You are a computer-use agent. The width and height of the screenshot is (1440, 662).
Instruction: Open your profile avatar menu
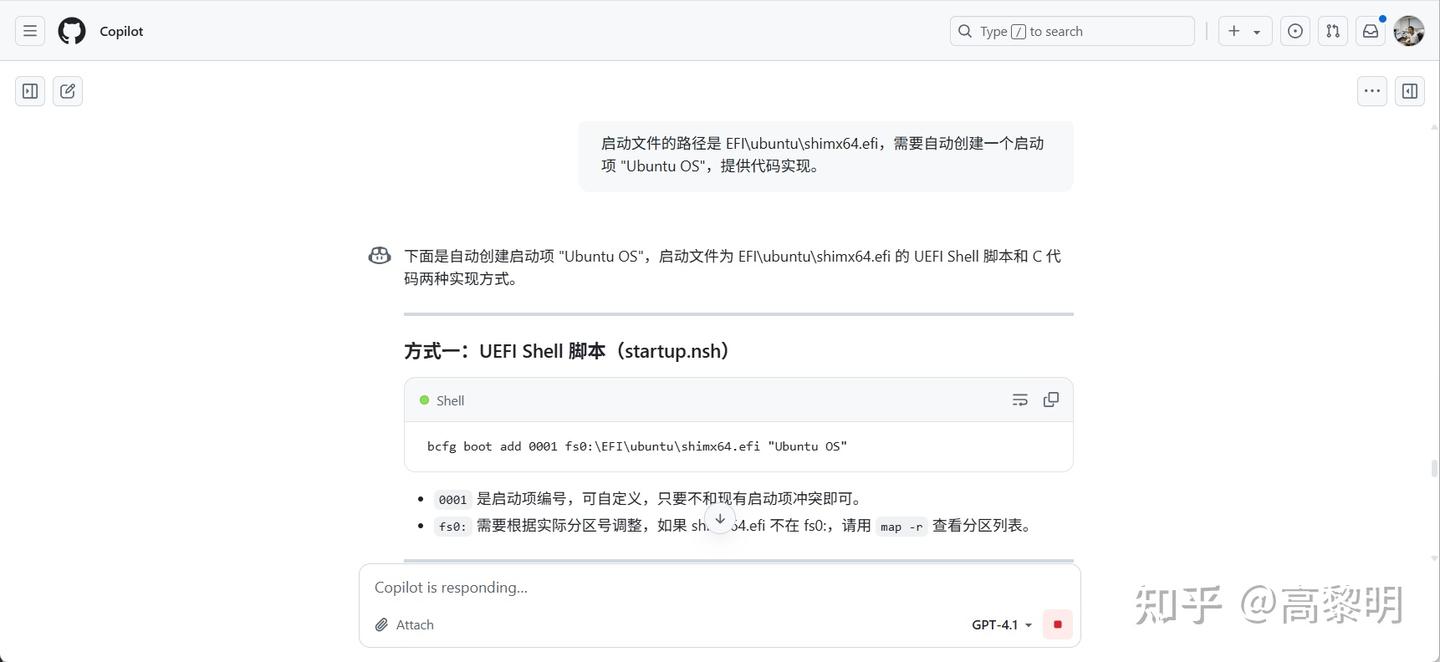(1408, 30)
